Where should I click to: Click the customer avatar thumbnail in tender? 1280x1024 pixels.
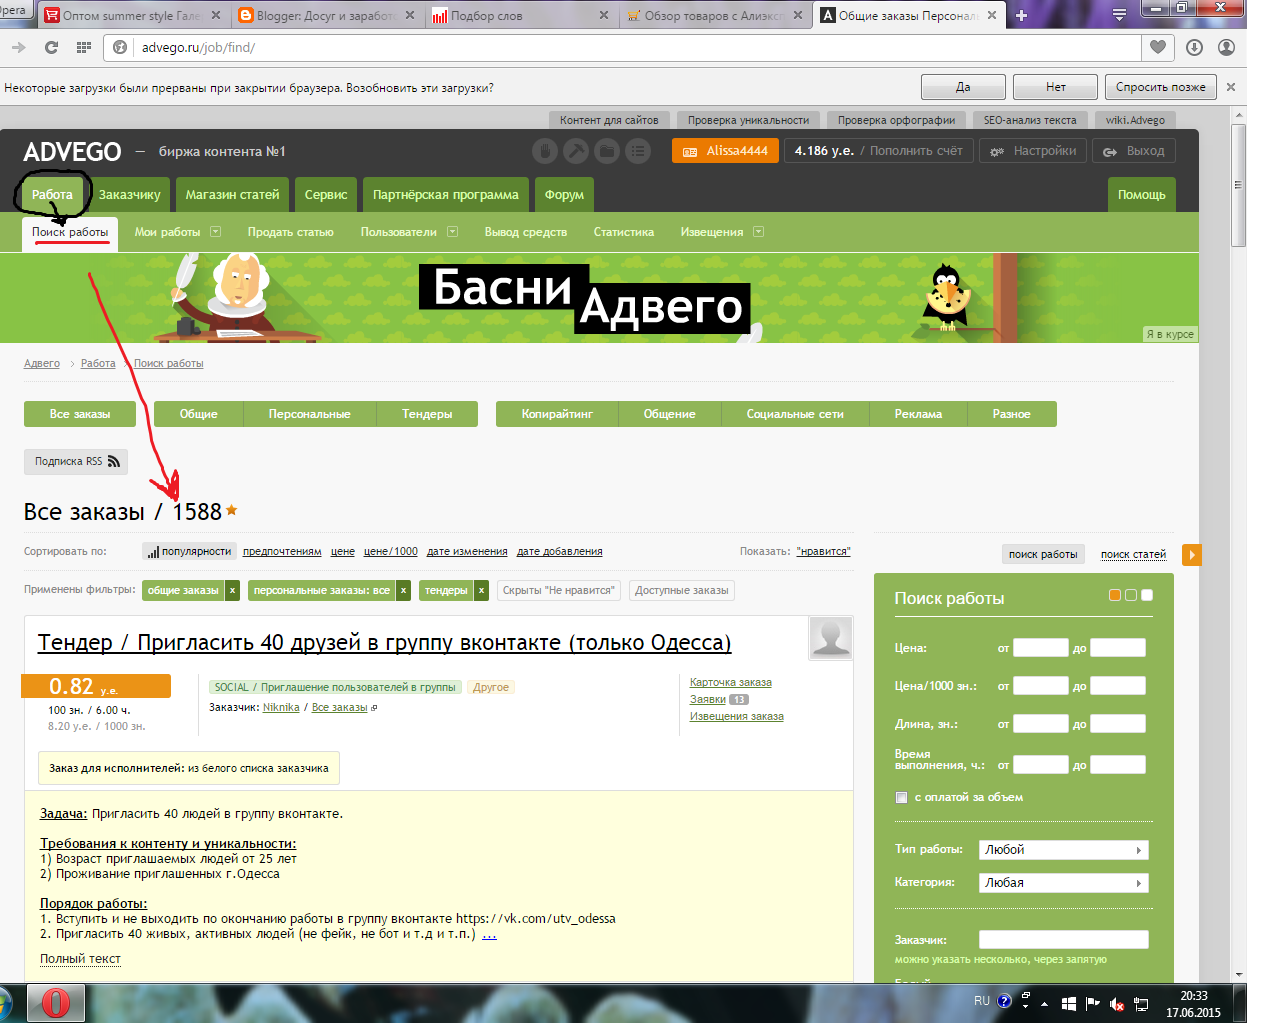pos(831,637)
